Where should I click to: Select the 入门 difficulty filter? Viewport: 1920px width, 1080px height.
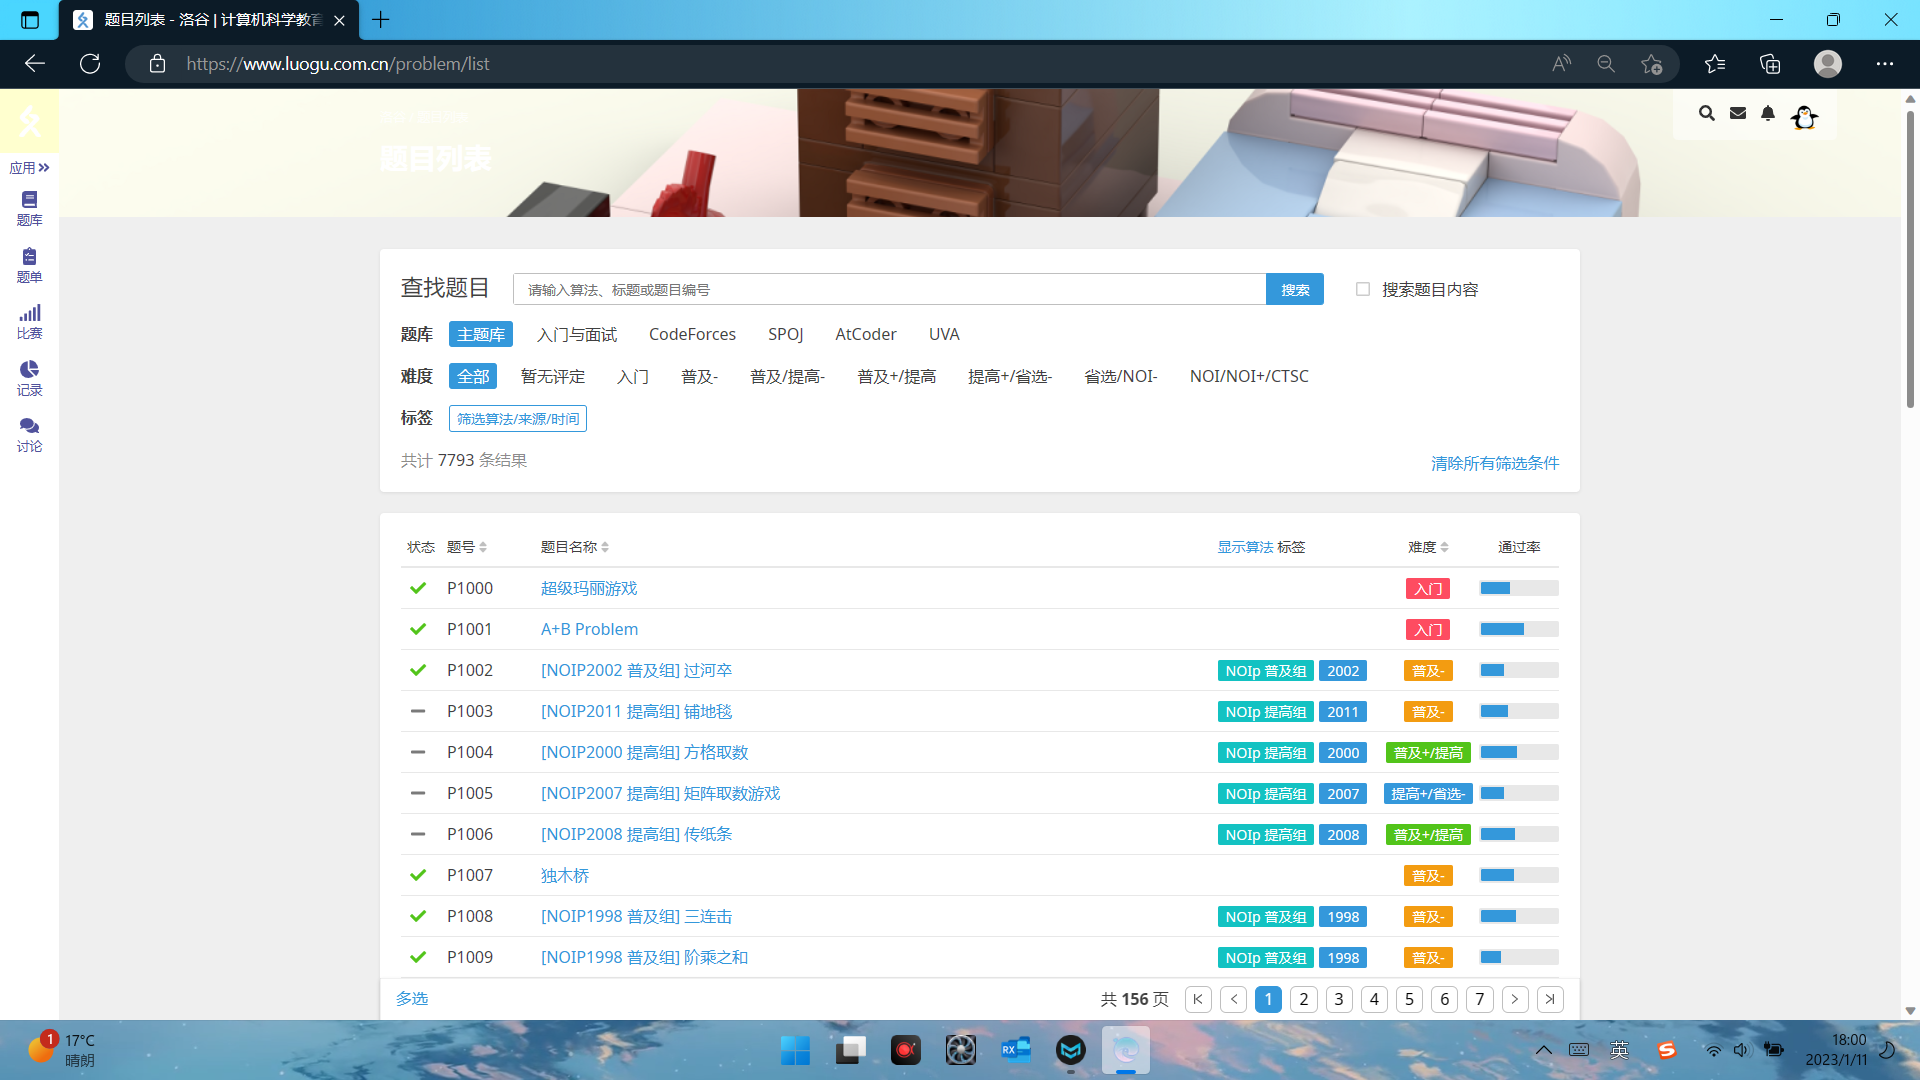click(x=632, y=376)
